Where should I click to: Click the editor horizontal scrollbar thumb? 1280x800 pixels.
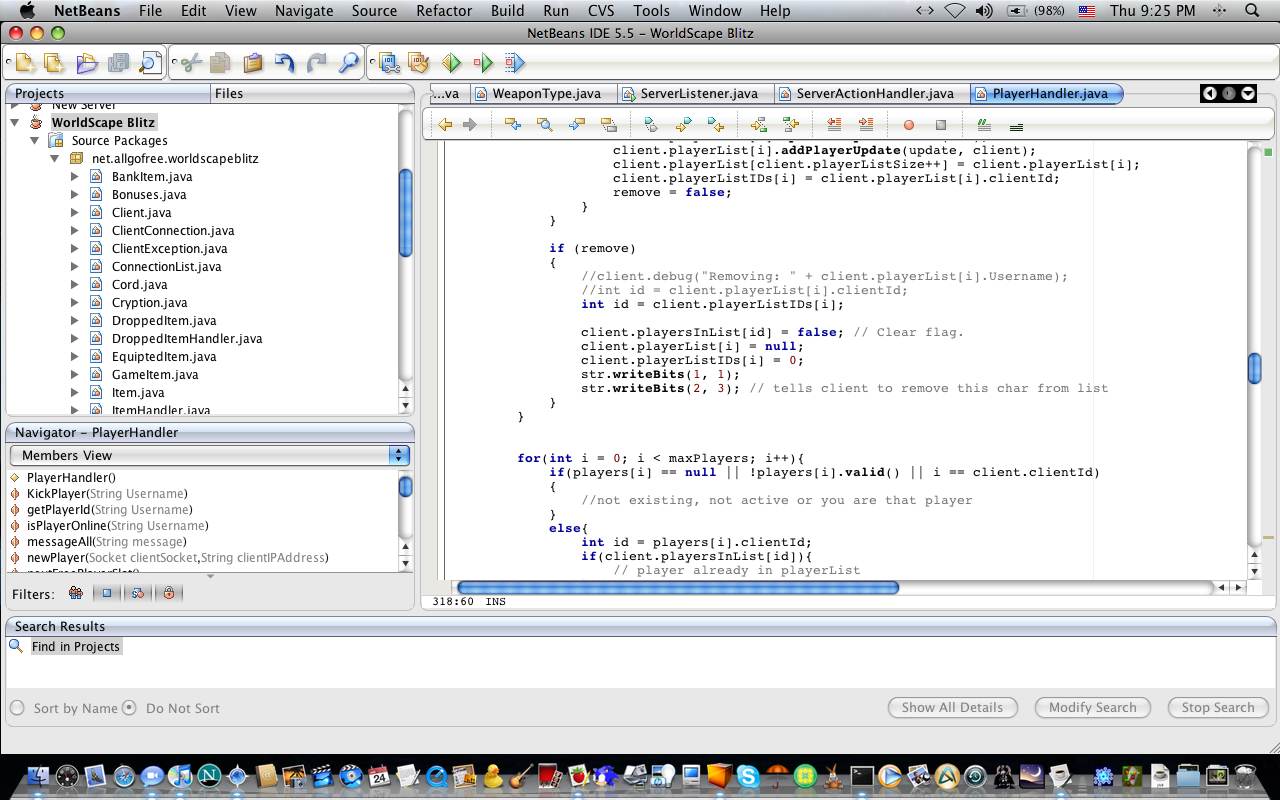pyautogui.click(x=677, y=587)
